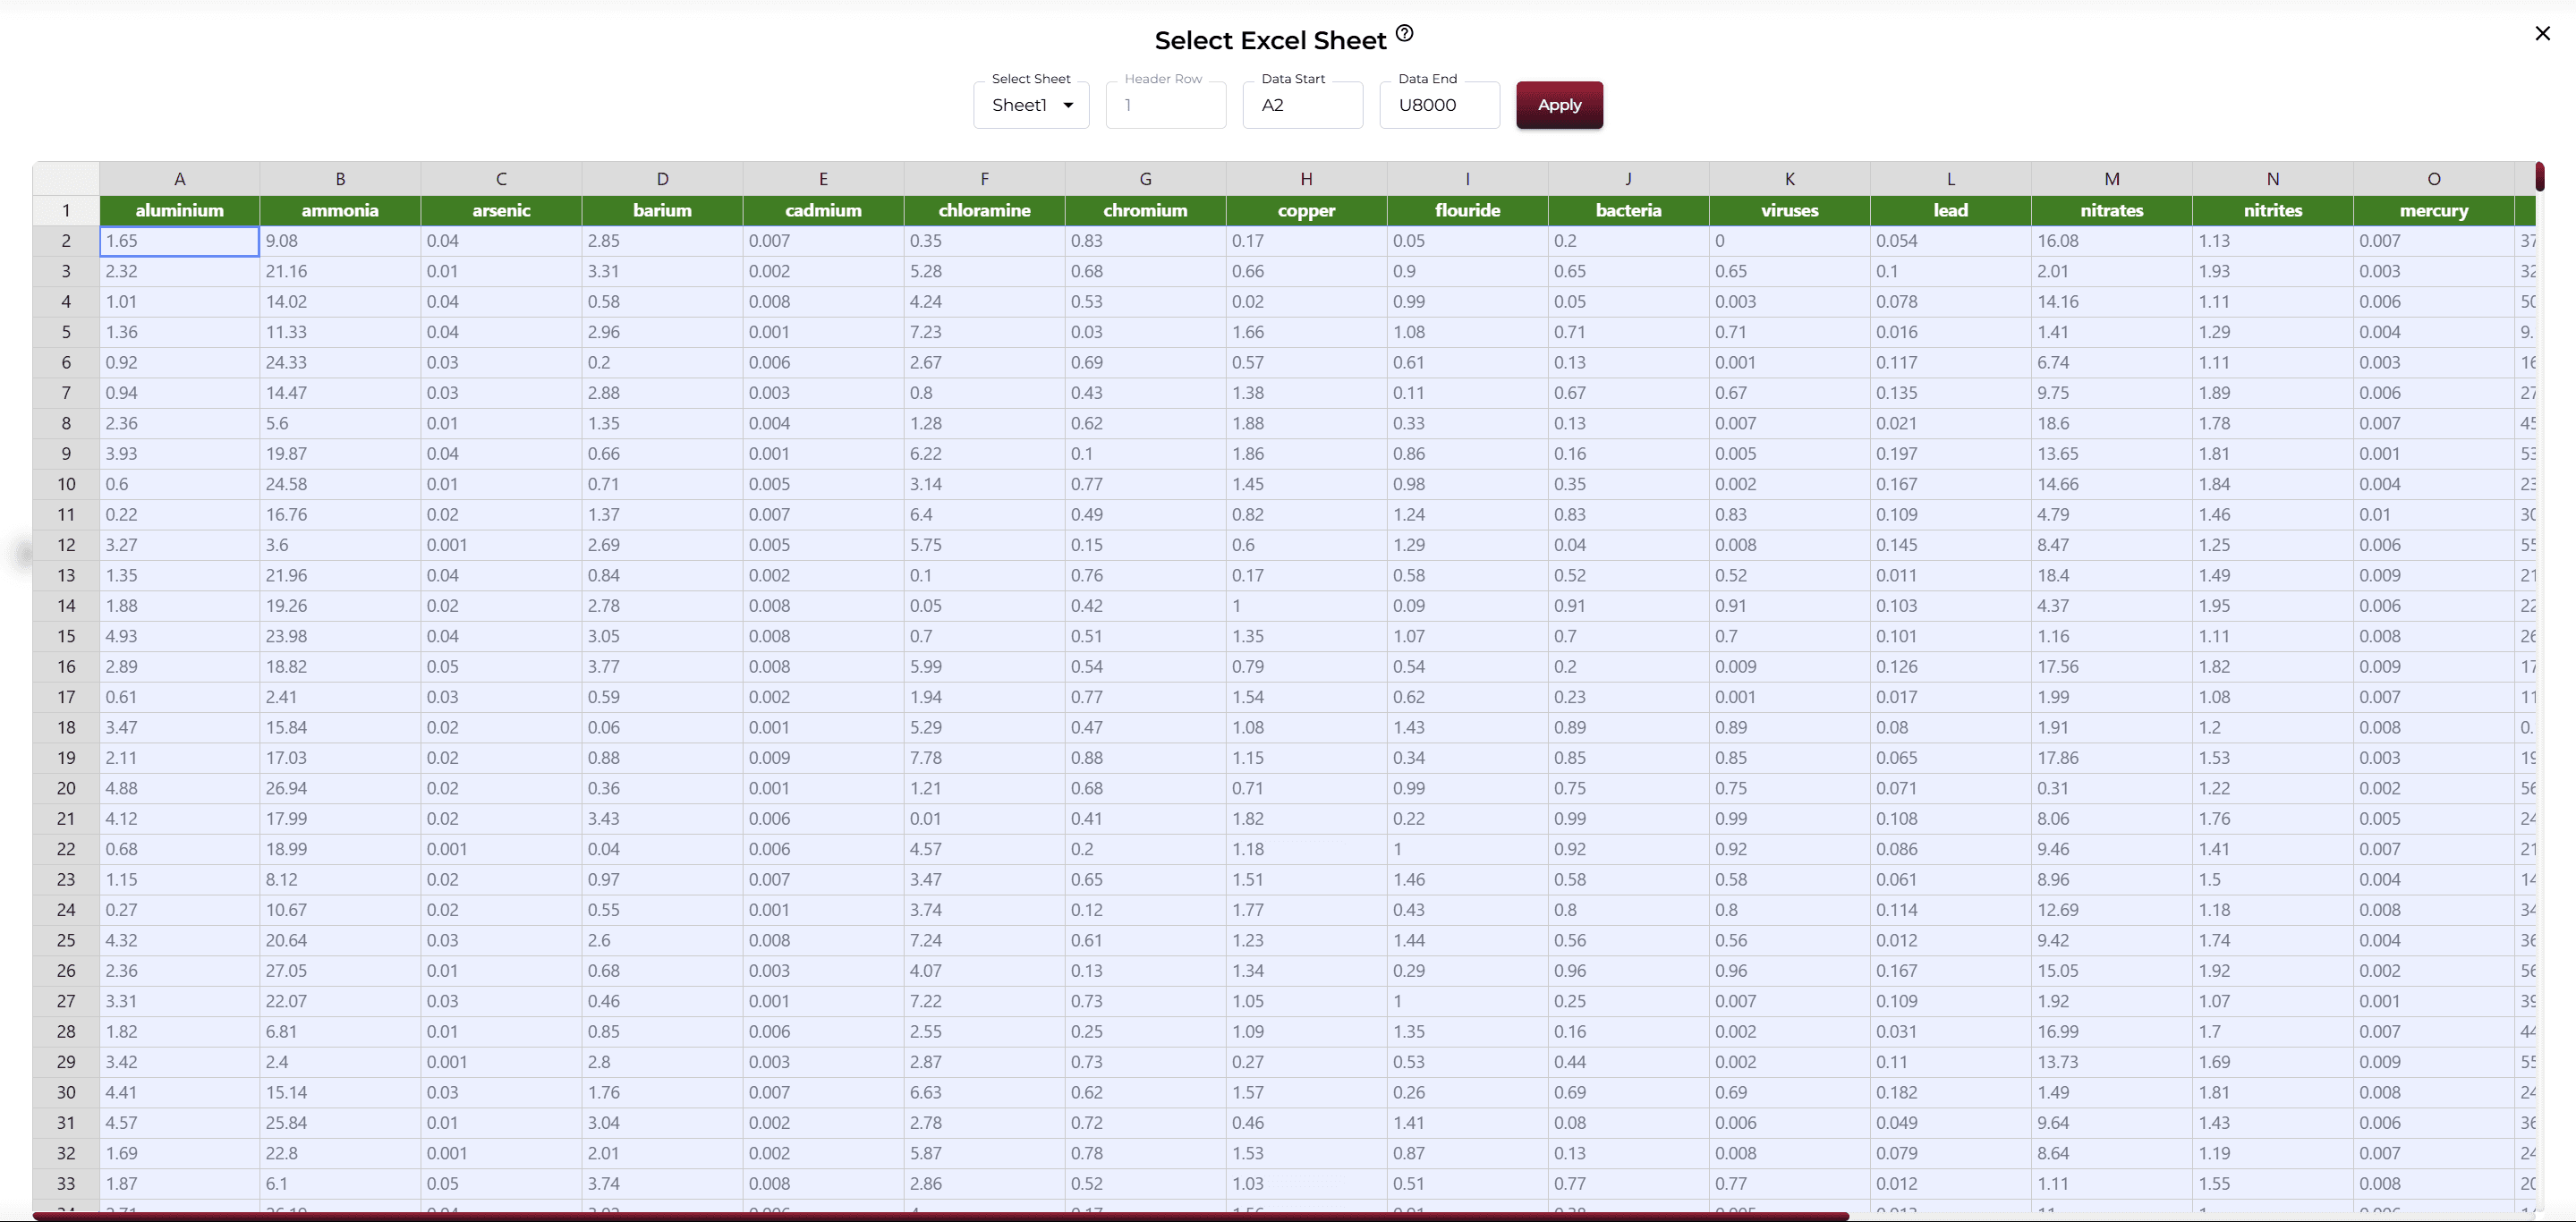
Task: Select column C header
Action: pos(502,179)
